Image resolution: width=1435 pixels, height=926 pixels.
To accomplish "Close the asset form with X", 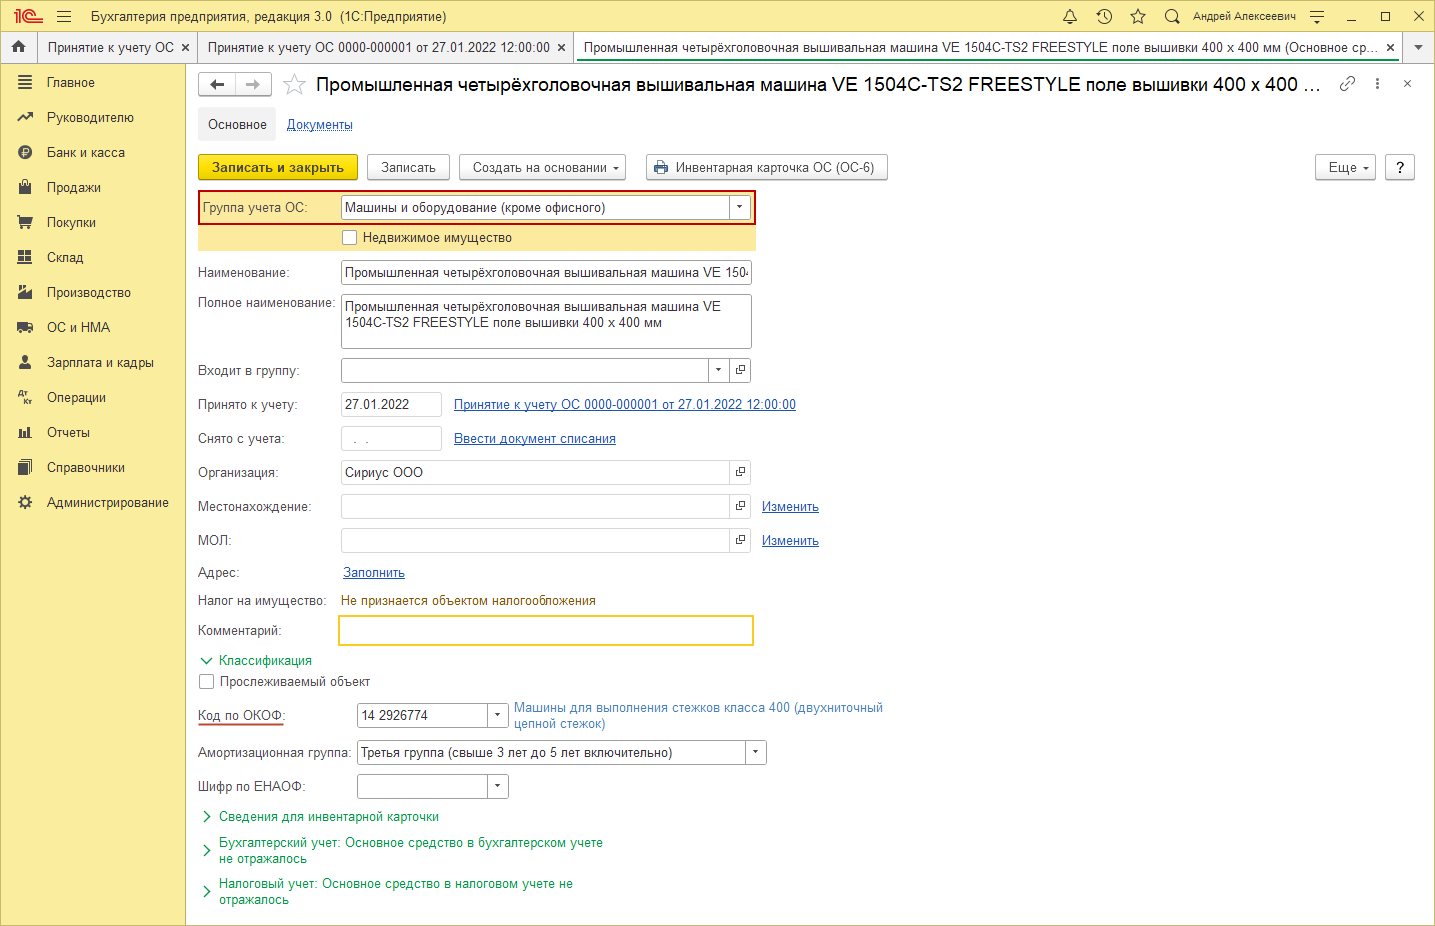I will [1407, 84].
